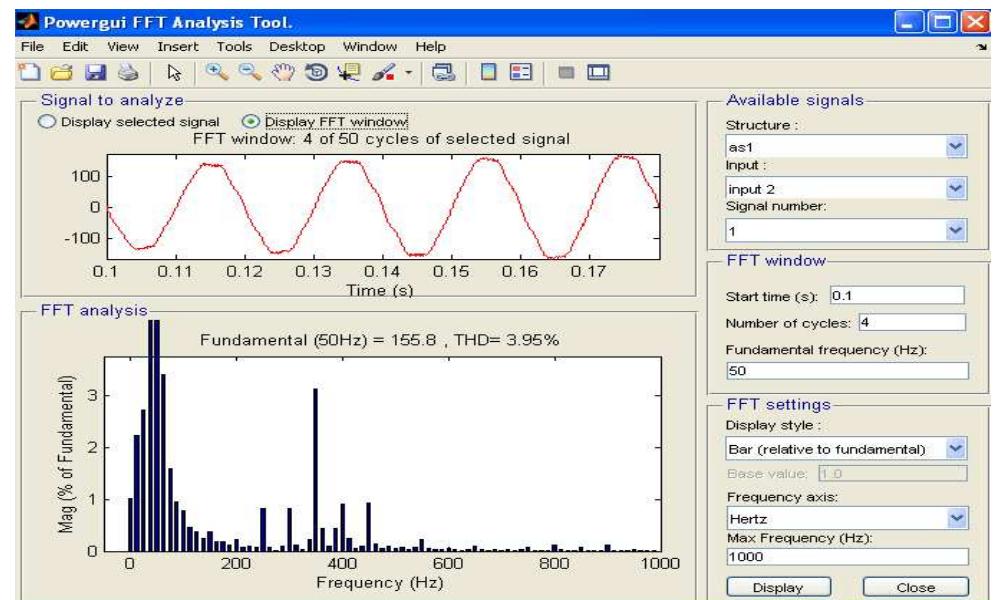1000x600 pixels.
Task: Expand the Structure dropdown showing as1
Action: pyautogui.click(x=955, y=146)
